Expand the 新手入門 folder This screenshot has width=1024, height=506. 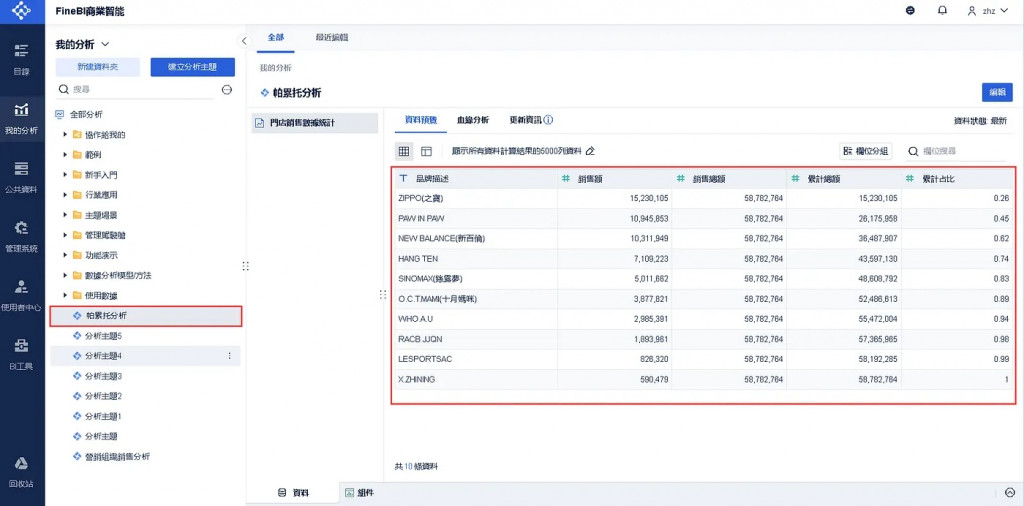pos(65,175)
